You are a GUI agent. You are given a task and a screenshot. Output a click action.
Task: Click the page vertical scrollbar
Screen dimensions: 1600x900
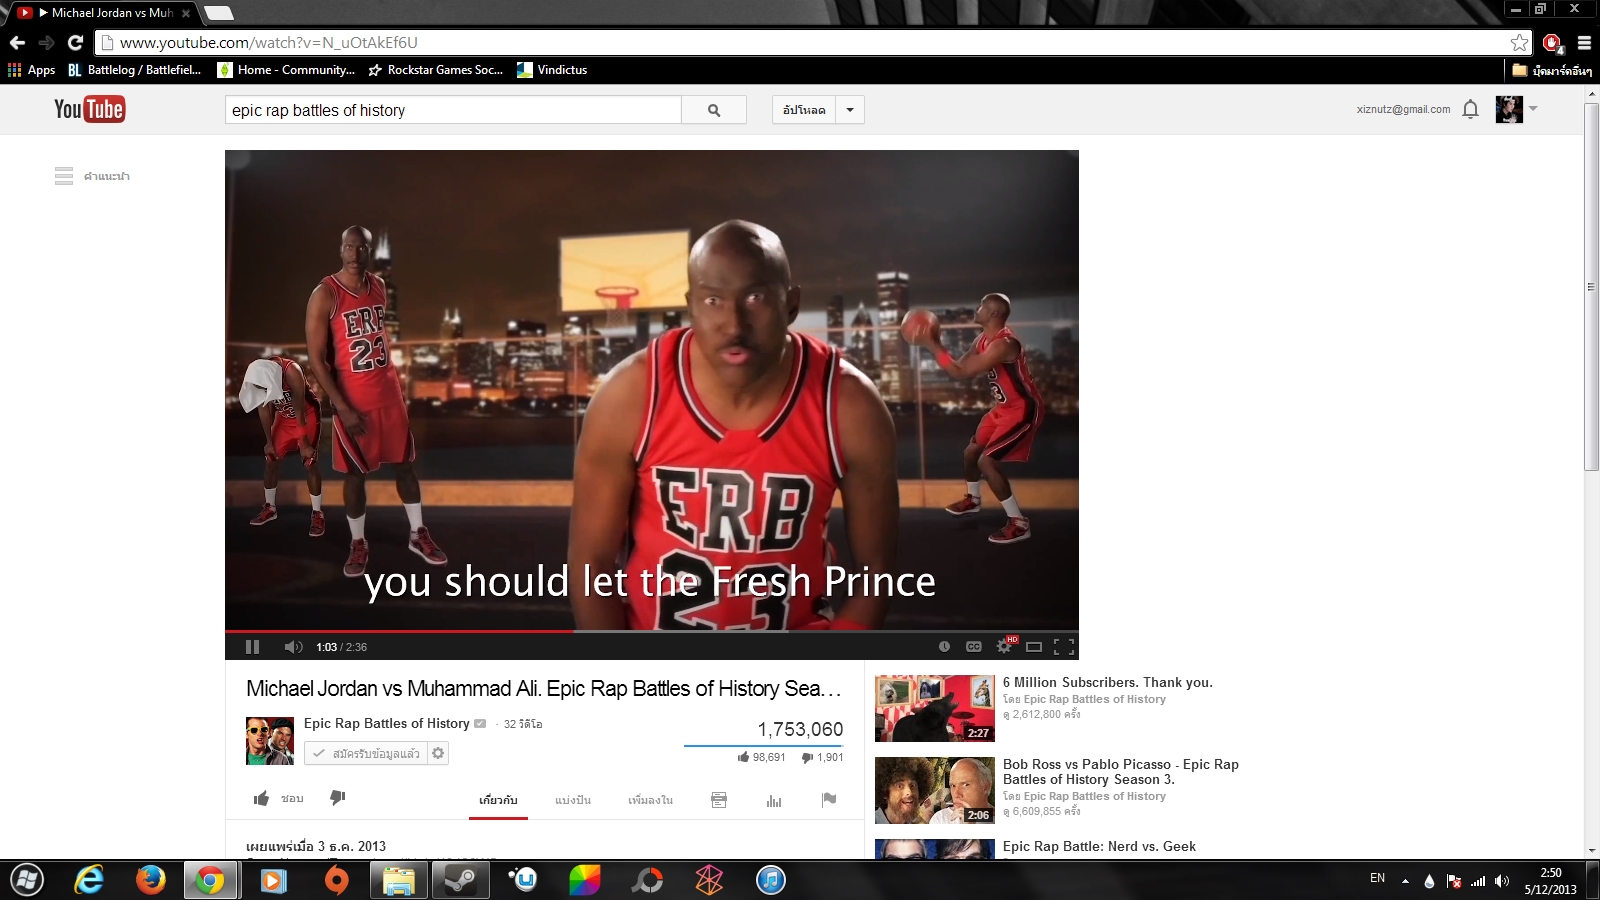(1591, 286)
